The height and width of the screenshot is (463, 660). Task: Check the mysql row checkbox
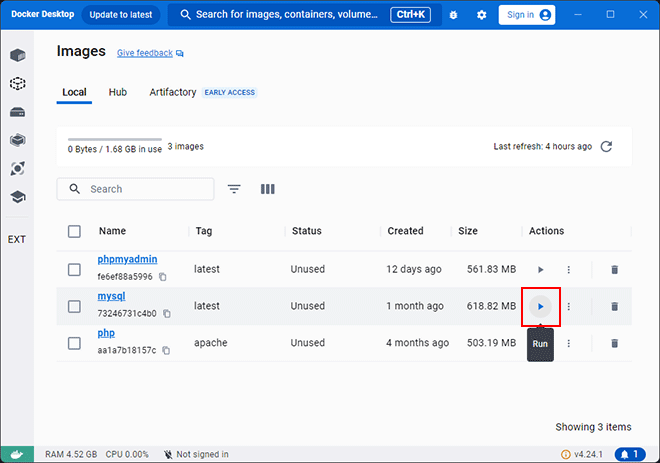[x=75, y=306]
